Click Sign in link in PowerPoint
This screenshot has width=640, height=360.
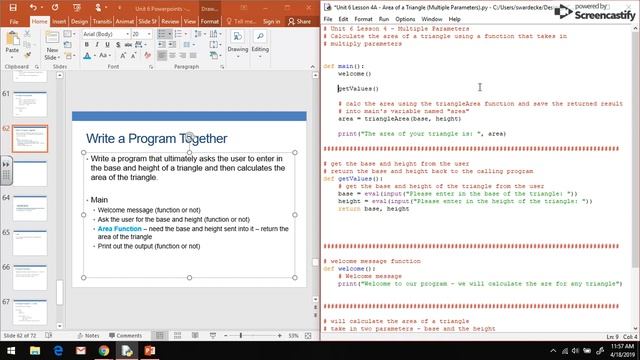tap(271, 21)
